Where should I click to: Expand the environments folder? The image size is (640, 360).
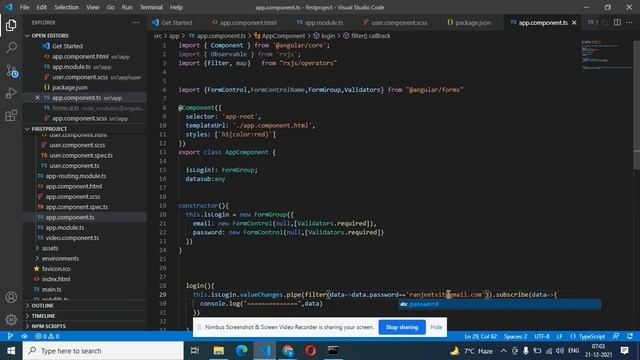pyautogui.click(x=60, y=258)
